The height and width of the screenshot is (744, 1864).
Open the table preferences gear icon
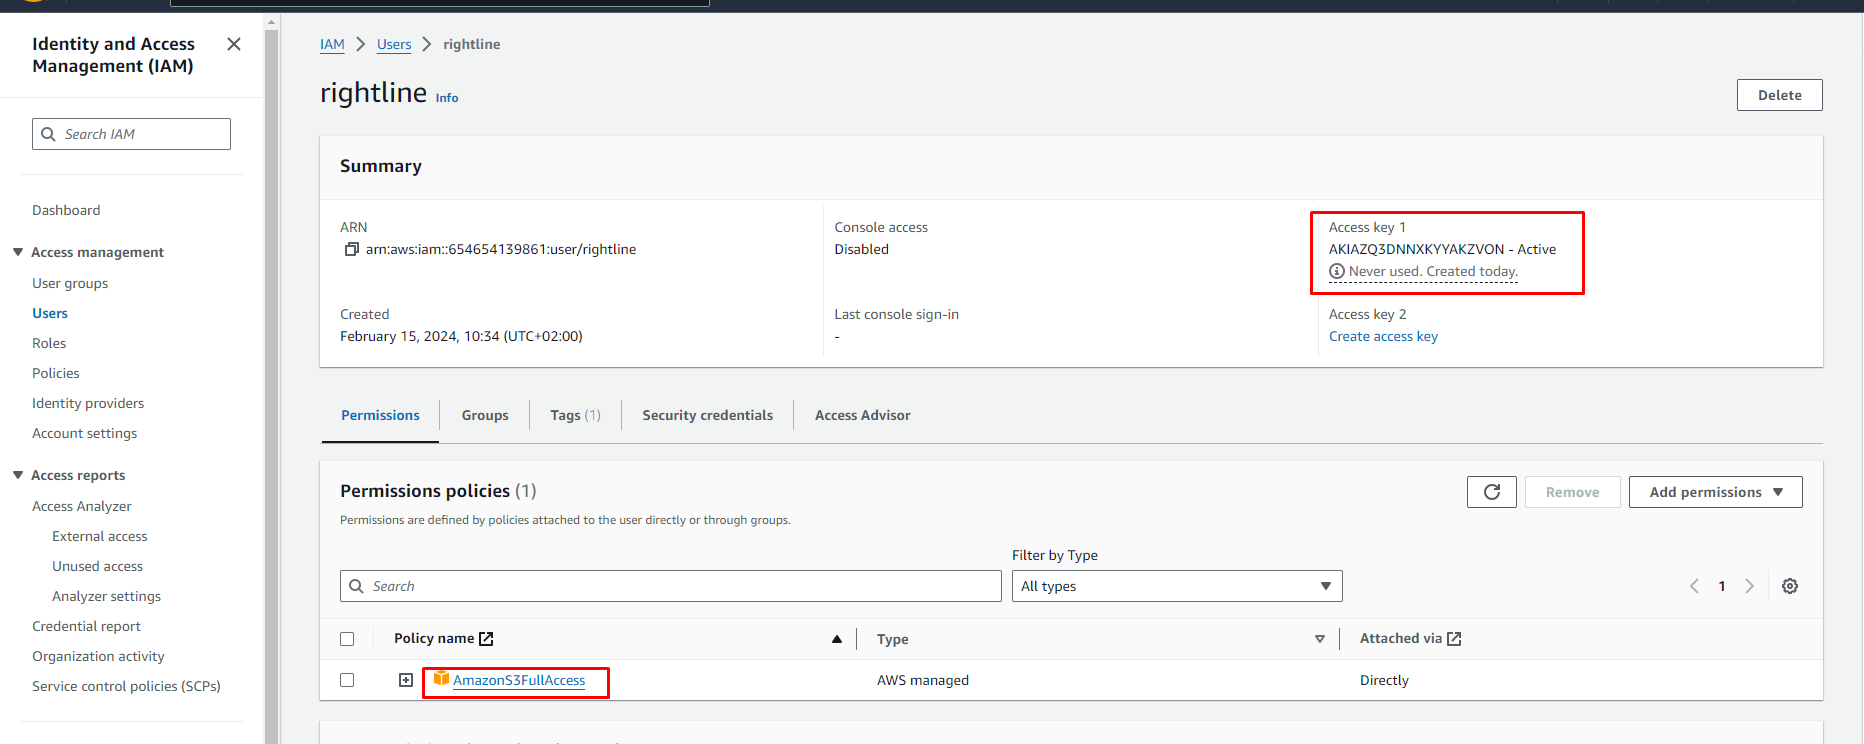click(x=1789, y=586)
